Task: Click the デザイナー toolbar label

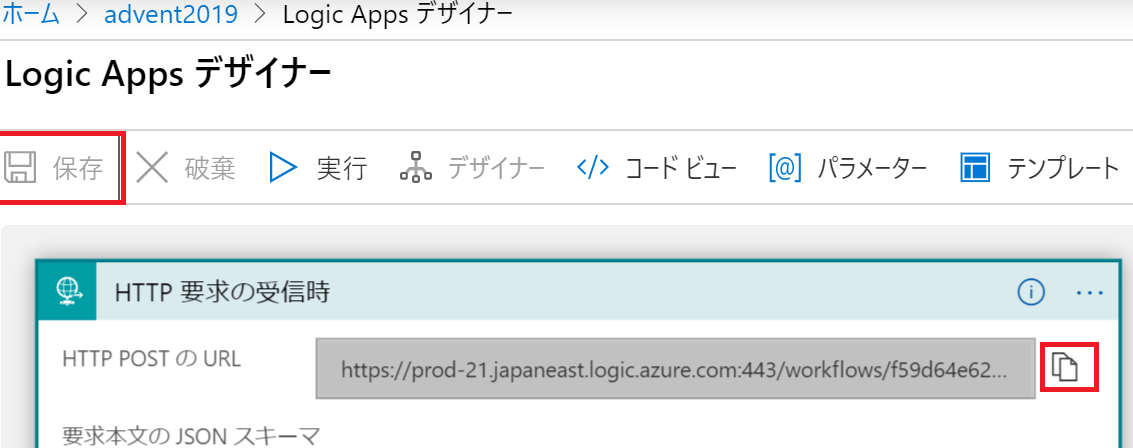Action: click(496, 168)
